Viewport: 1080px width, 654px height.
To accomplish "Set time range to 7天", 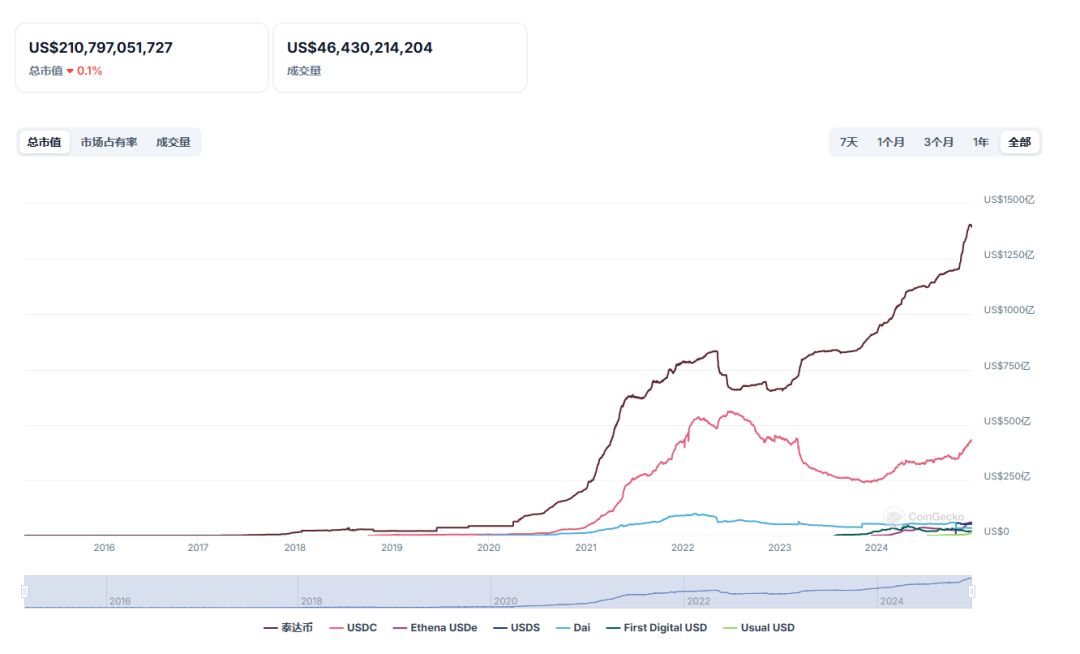I will tap(848, 142).
